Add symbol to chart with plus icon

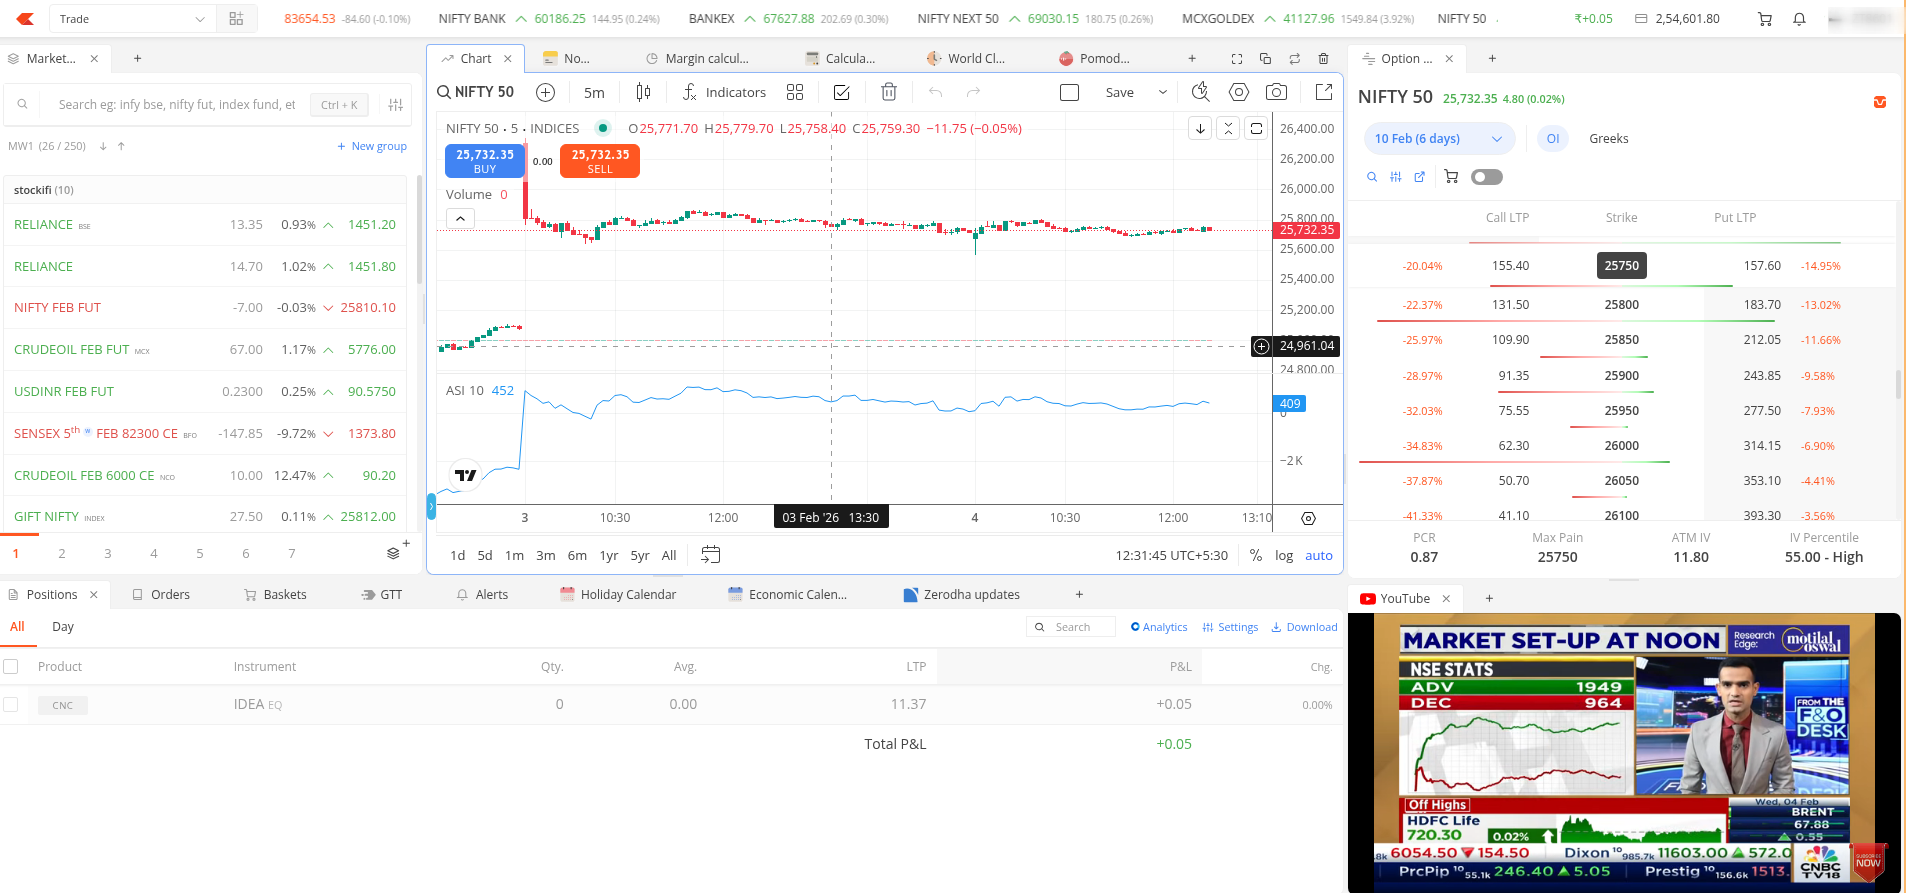pyautogui.click(x=545, y=92)
